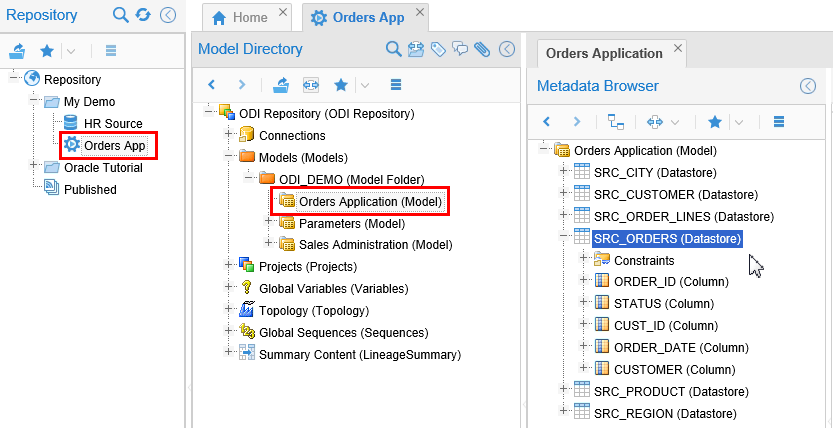Click the favorites star in the Metadata Browser toolbar
833x428 pixels.
click(x=715, y=122)
